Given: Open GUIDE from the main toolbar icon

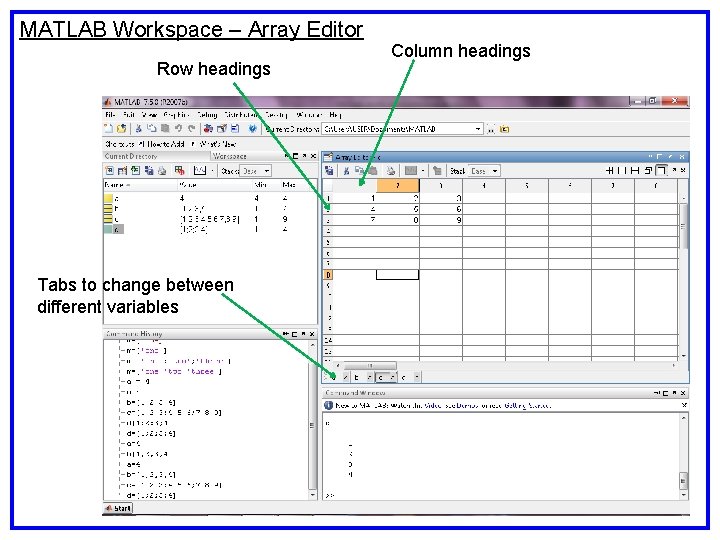Looking at the screenshot, I should (222, 129).
